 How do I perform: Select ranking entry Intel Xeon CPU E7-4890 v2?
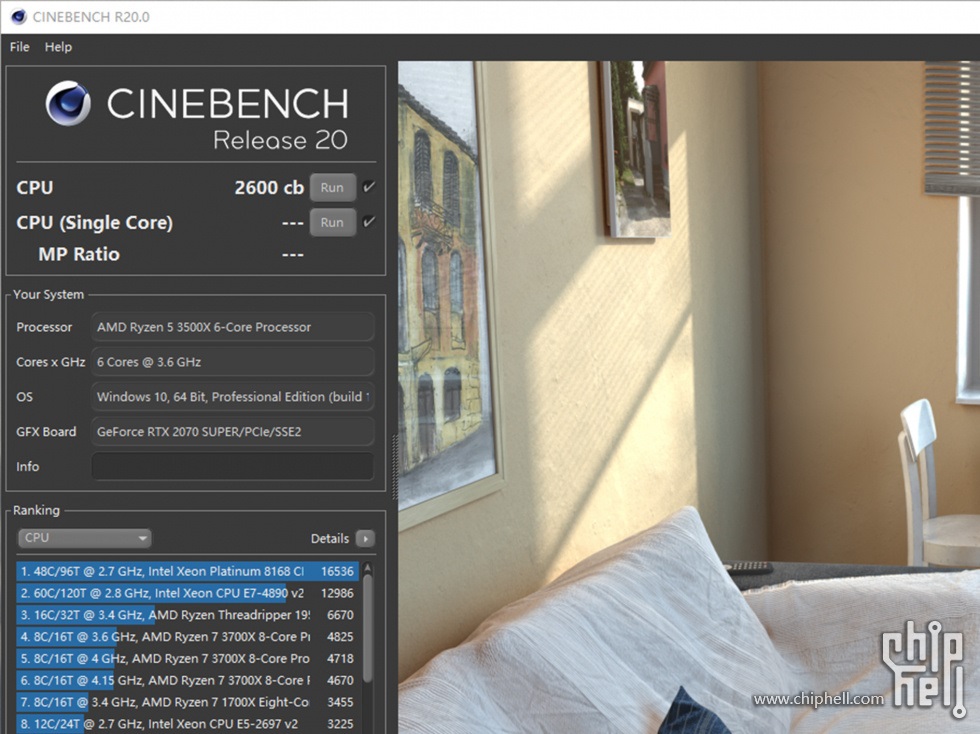(x=188, y=593)
